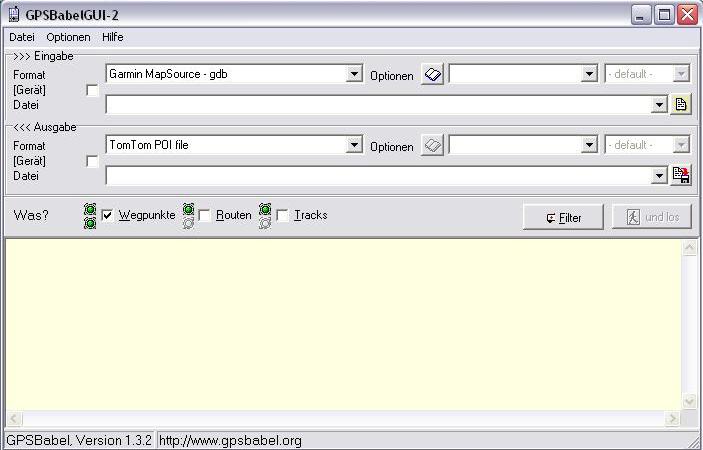703x450 pixels.
Task: Expand the Garmin MapSource input format dropdown
Action: (x=354, y=74)
